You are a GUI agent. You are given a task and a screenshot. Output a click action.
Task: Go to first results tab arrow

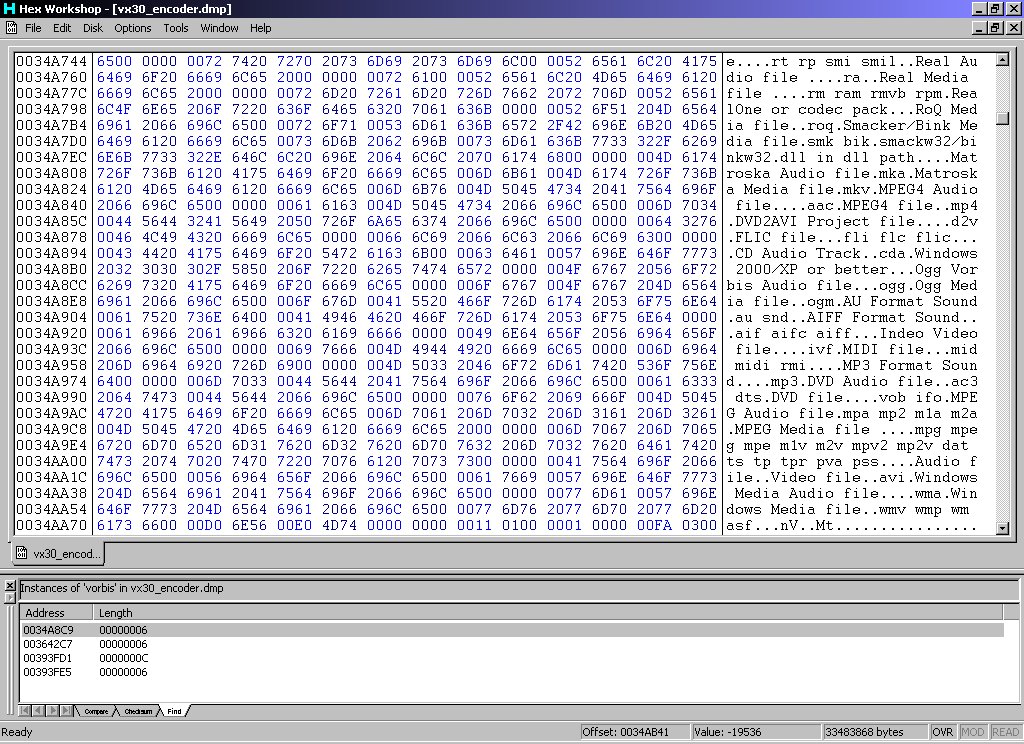[25, 711]
